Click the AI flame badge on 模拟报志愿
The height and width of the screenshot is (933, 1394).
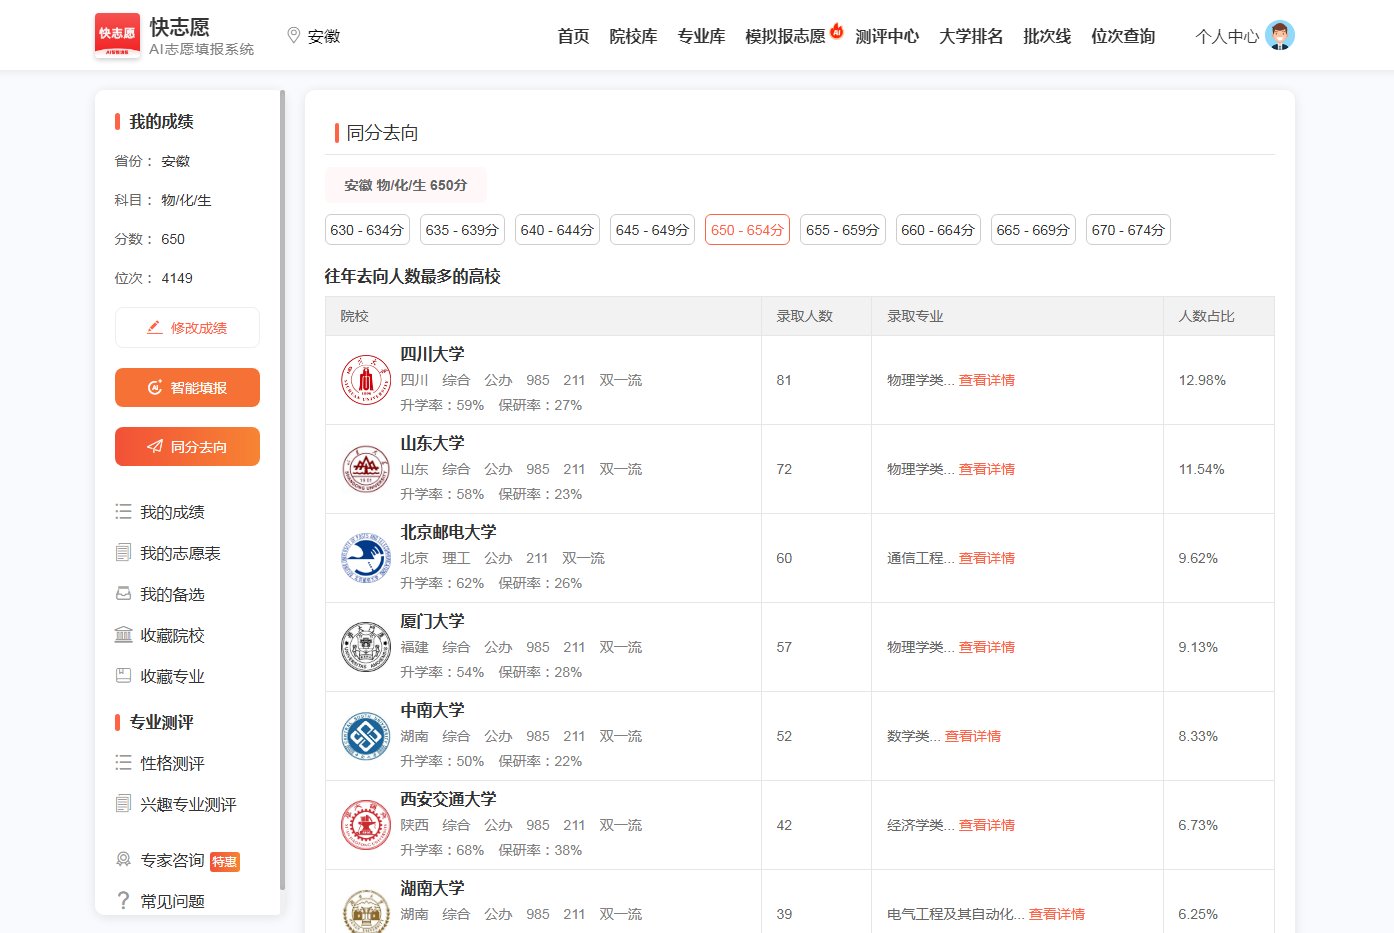(837, 30)
